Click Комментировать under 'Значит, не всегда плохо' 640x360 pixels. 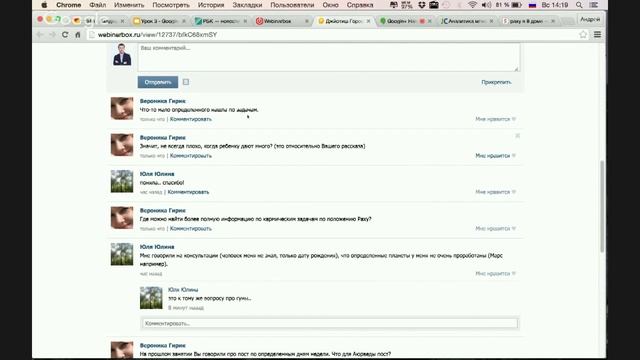(191, 156)
